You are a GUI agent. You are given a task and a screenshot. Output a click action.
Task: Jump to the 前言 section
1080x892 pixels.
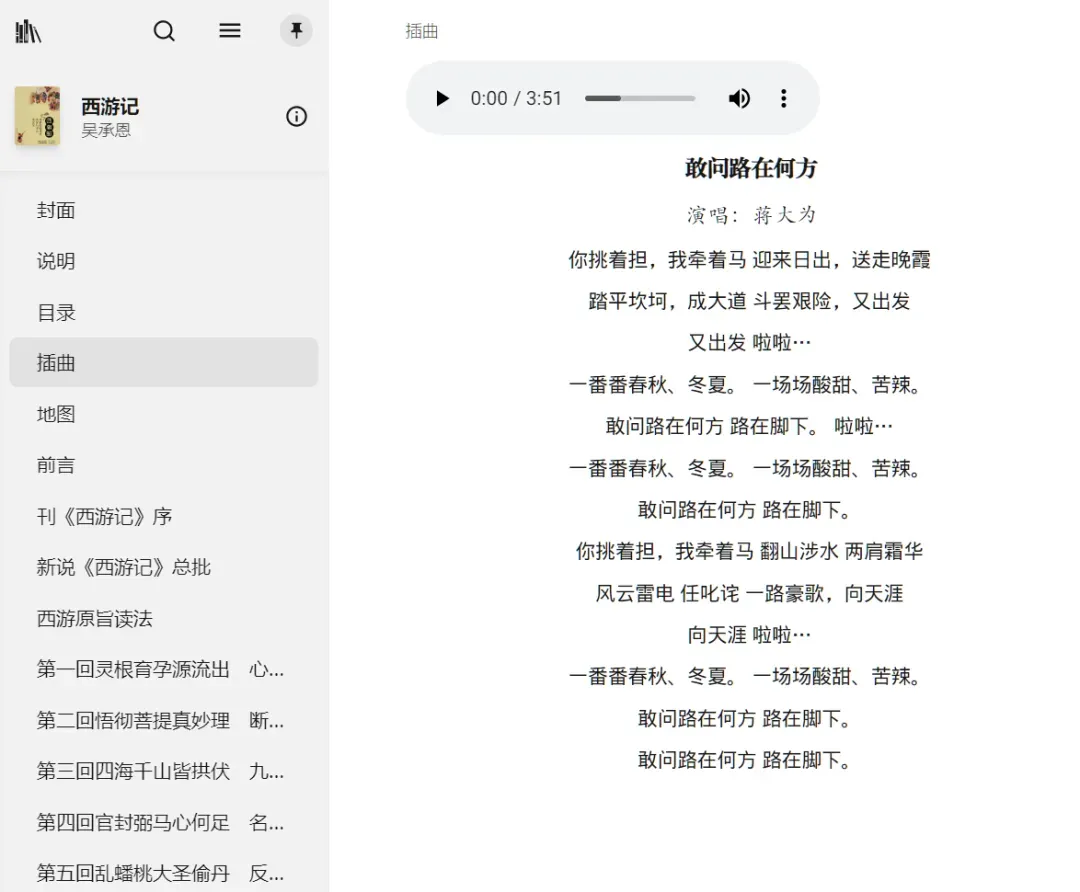[164, 465]
